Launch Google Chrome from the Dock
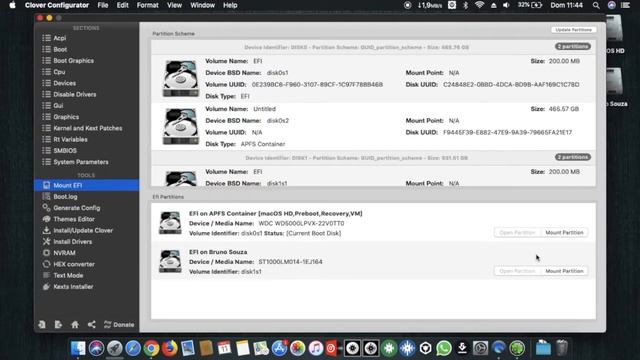The width and height of the screenshot is (640, 360). pyautogui.click(x=151, y=348)
